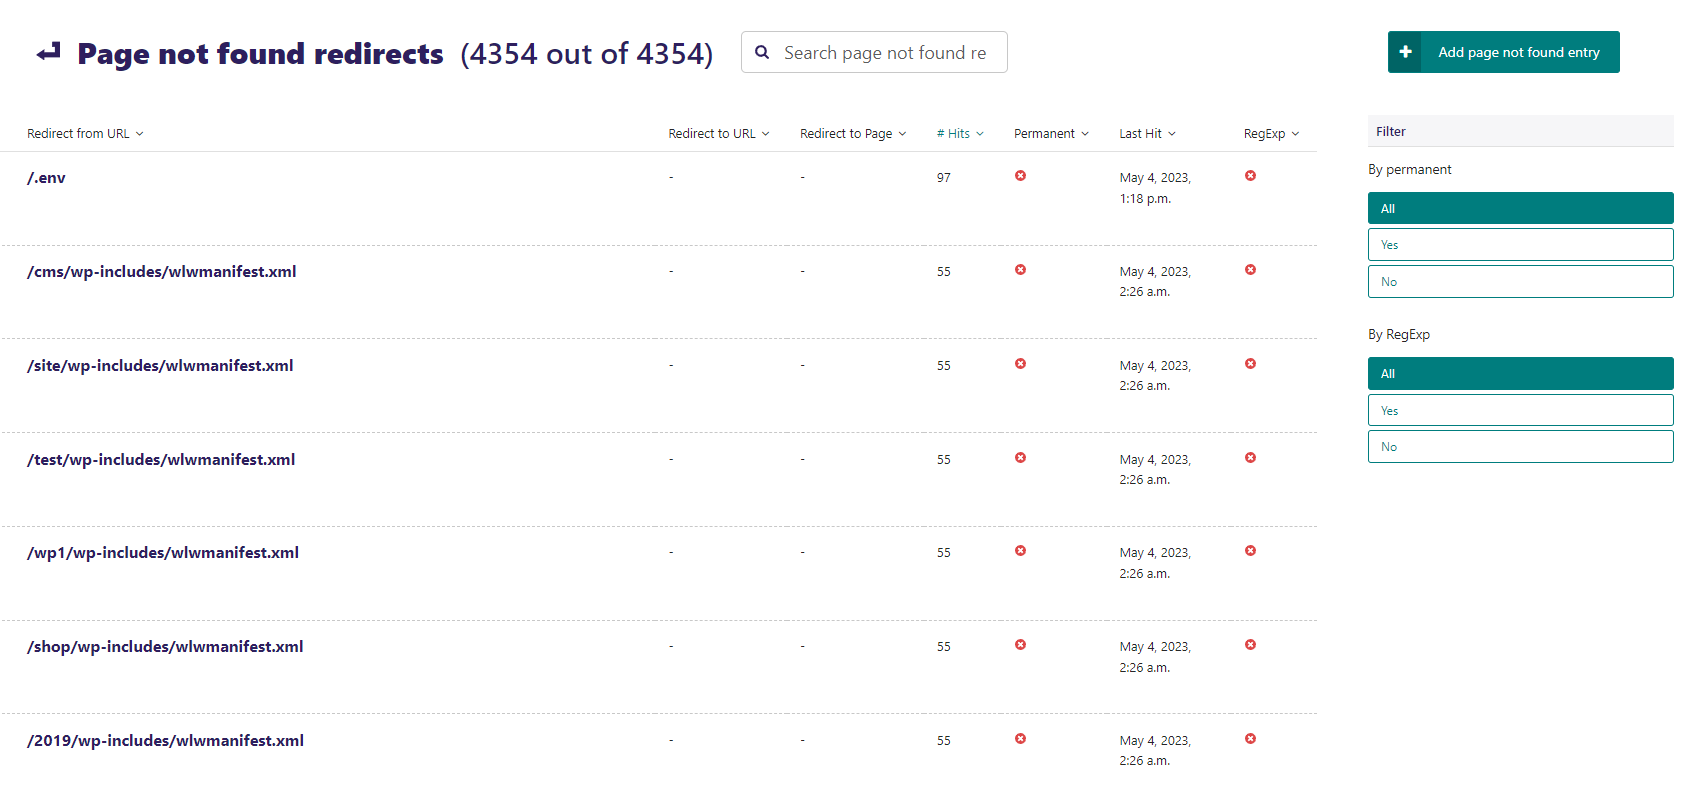Select Yes under the By RegExp filter
The height and width of the screenshot is (805, 1695).
[1520, 411]
